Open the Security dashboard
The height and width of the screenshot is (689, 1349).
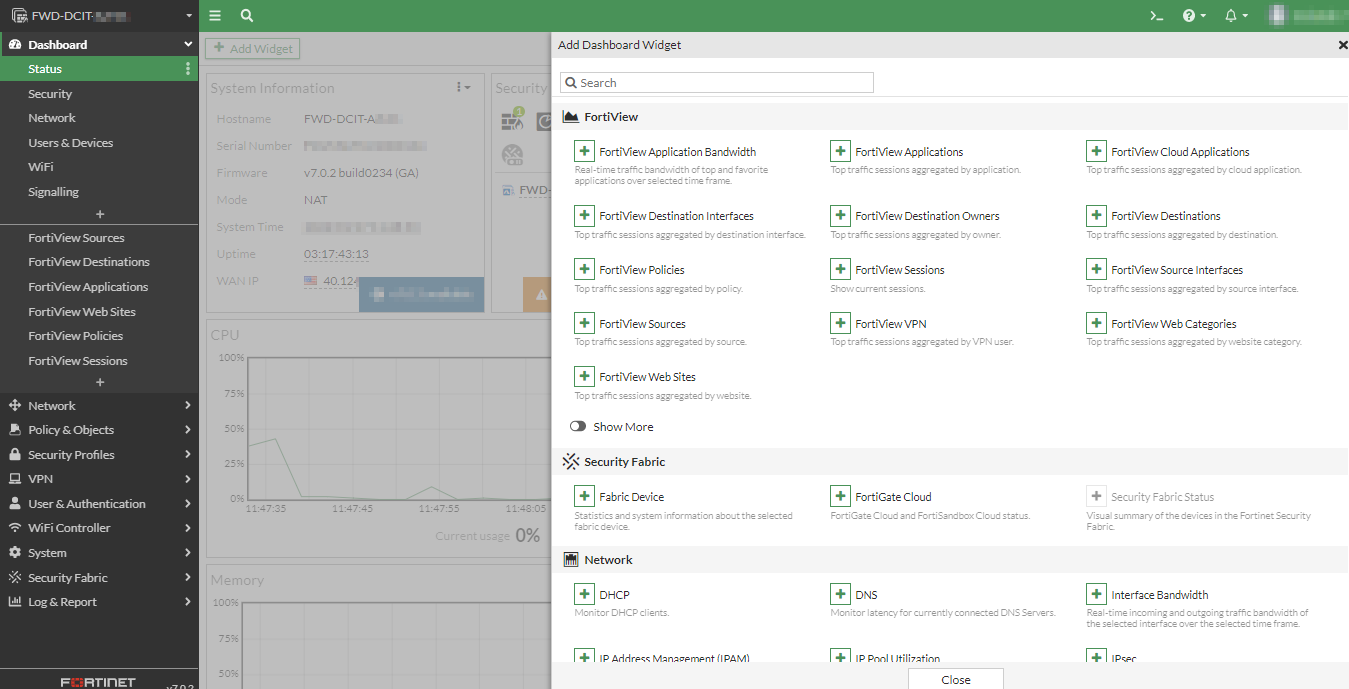[50, 93]
